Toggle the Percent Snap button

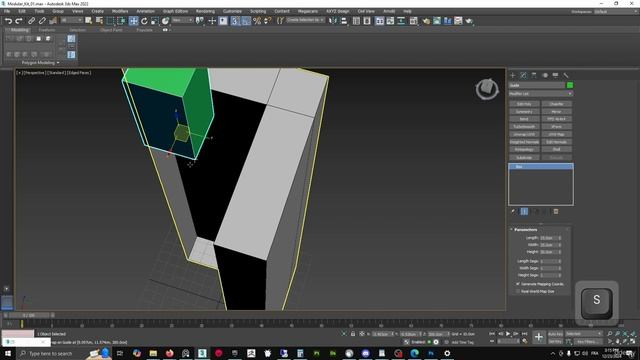click(x=257, y=20)
